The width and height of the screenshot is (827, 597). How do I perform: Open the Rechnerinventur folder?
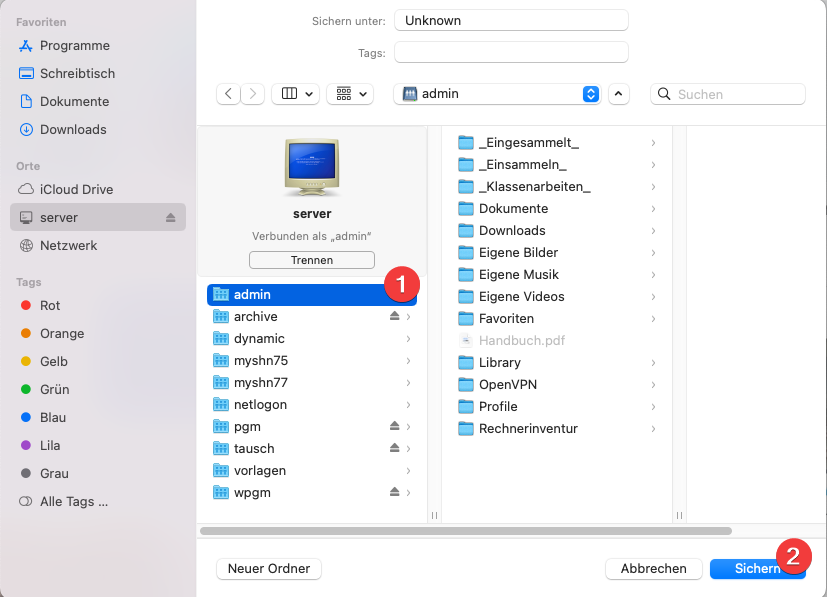coord(557,429)
